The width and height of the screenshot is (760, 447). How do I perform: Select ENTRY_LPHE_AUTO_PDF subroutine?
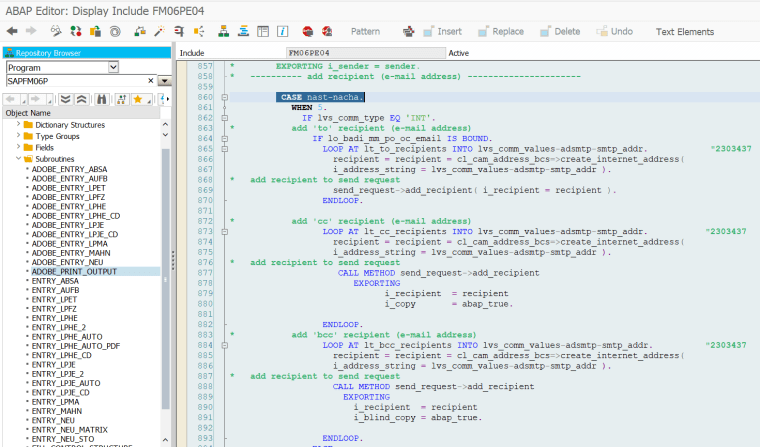(x=76, y=346)
